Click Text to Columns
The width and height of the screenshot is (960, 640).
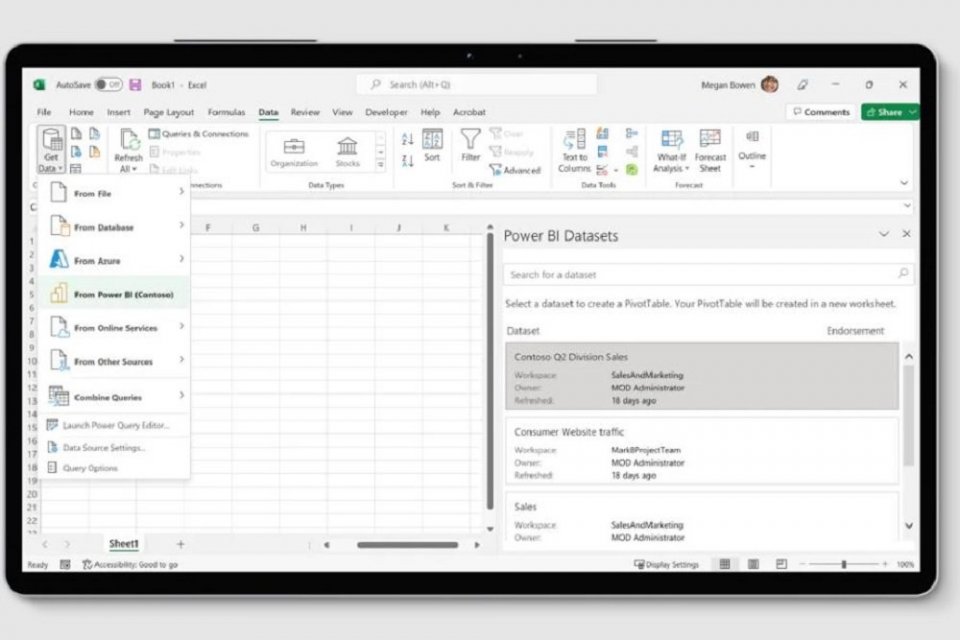click(574, 151)
